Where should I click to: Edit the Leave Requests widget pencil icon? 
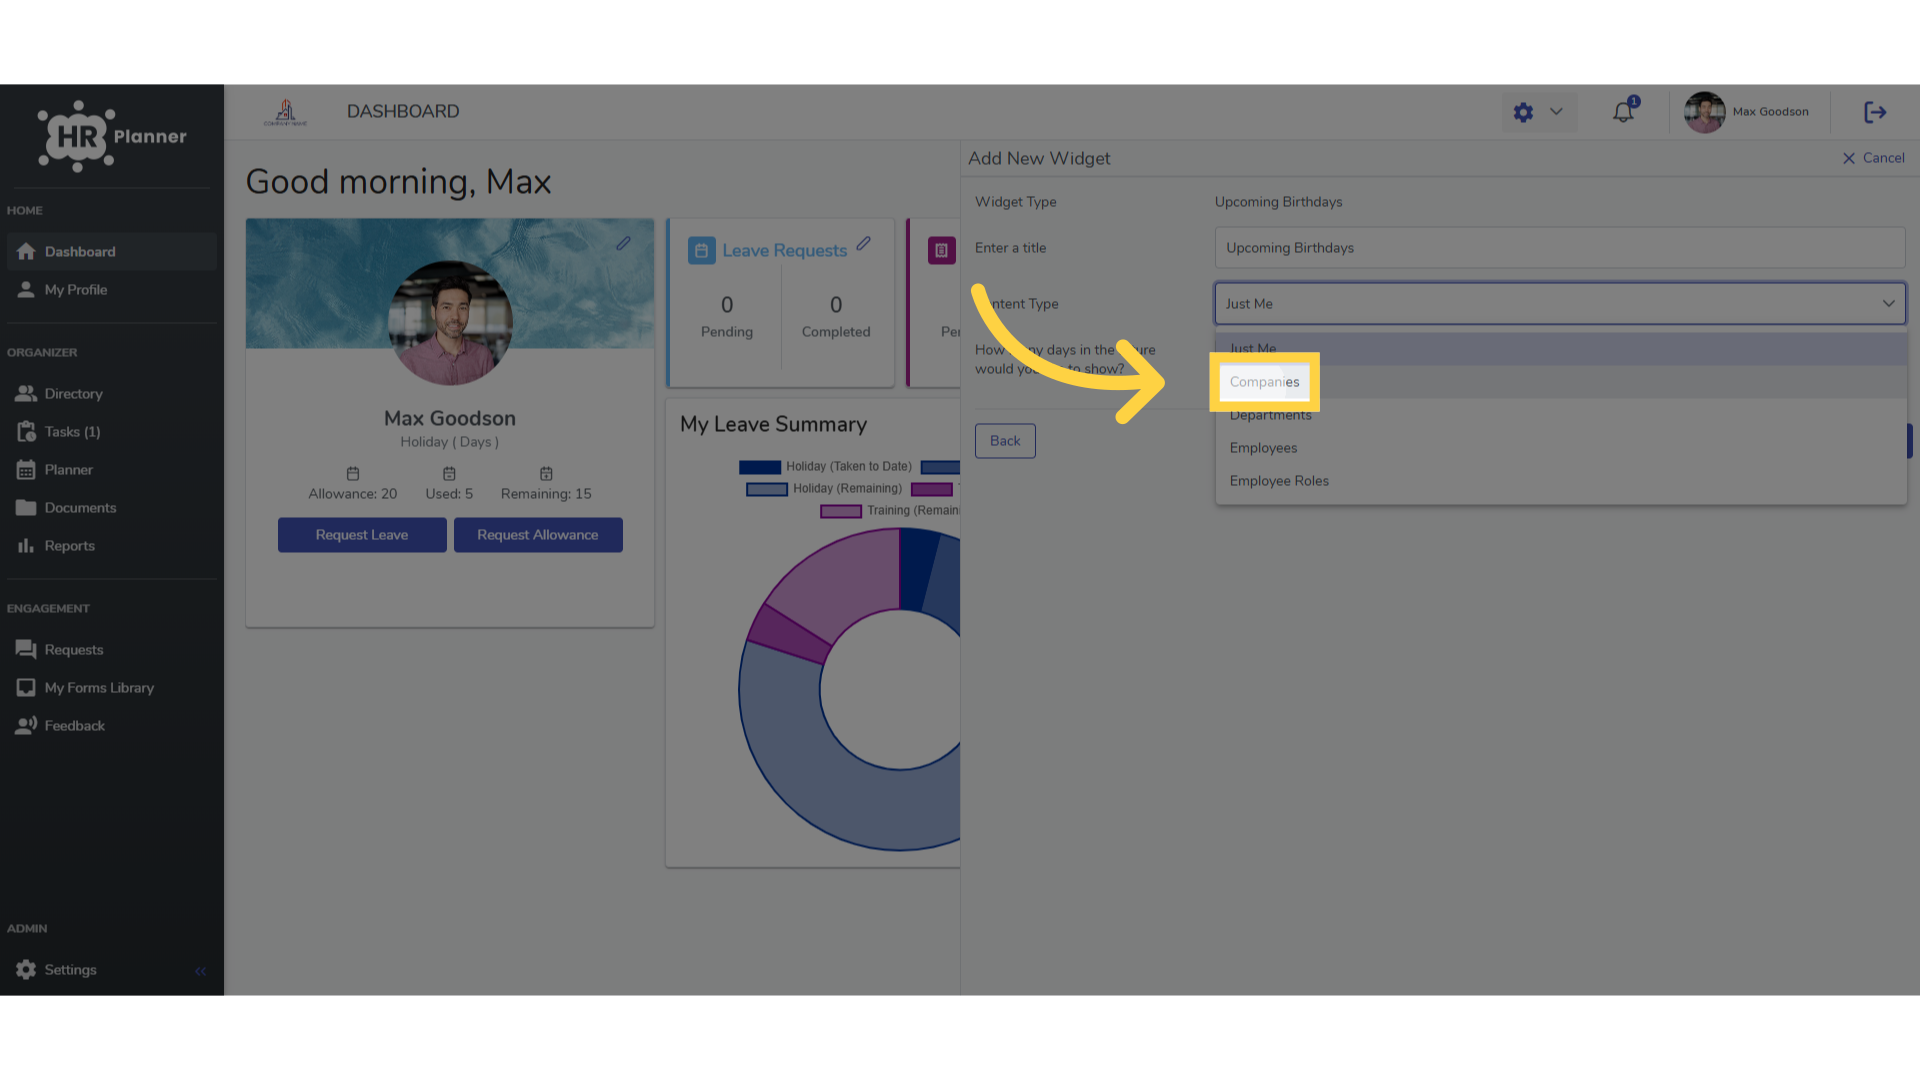point(863,244)
